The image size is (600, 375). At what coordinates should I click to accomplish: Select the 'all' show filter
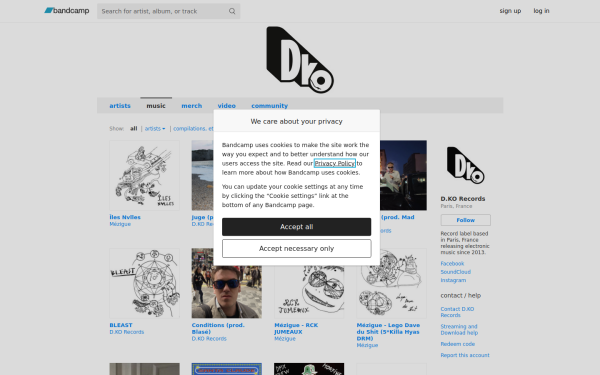(x=134, y=129)
